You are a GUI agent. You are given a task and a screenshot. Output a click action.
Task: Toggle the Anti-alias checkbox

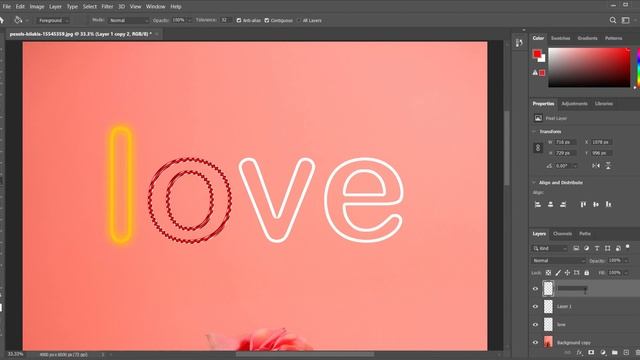tap(239, 20)
